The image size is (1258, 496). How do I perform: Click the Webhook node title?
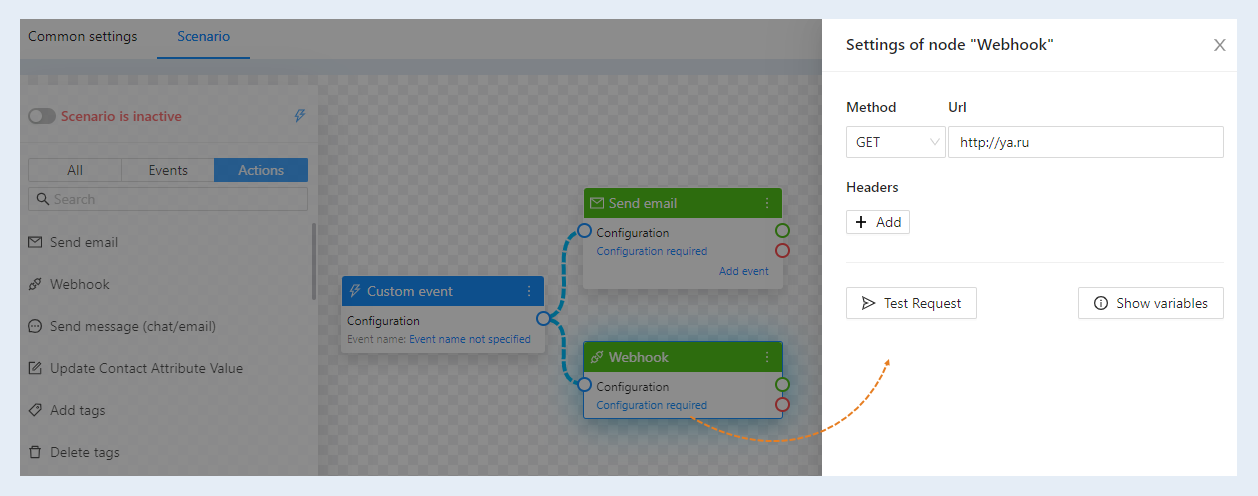(639, 357)
